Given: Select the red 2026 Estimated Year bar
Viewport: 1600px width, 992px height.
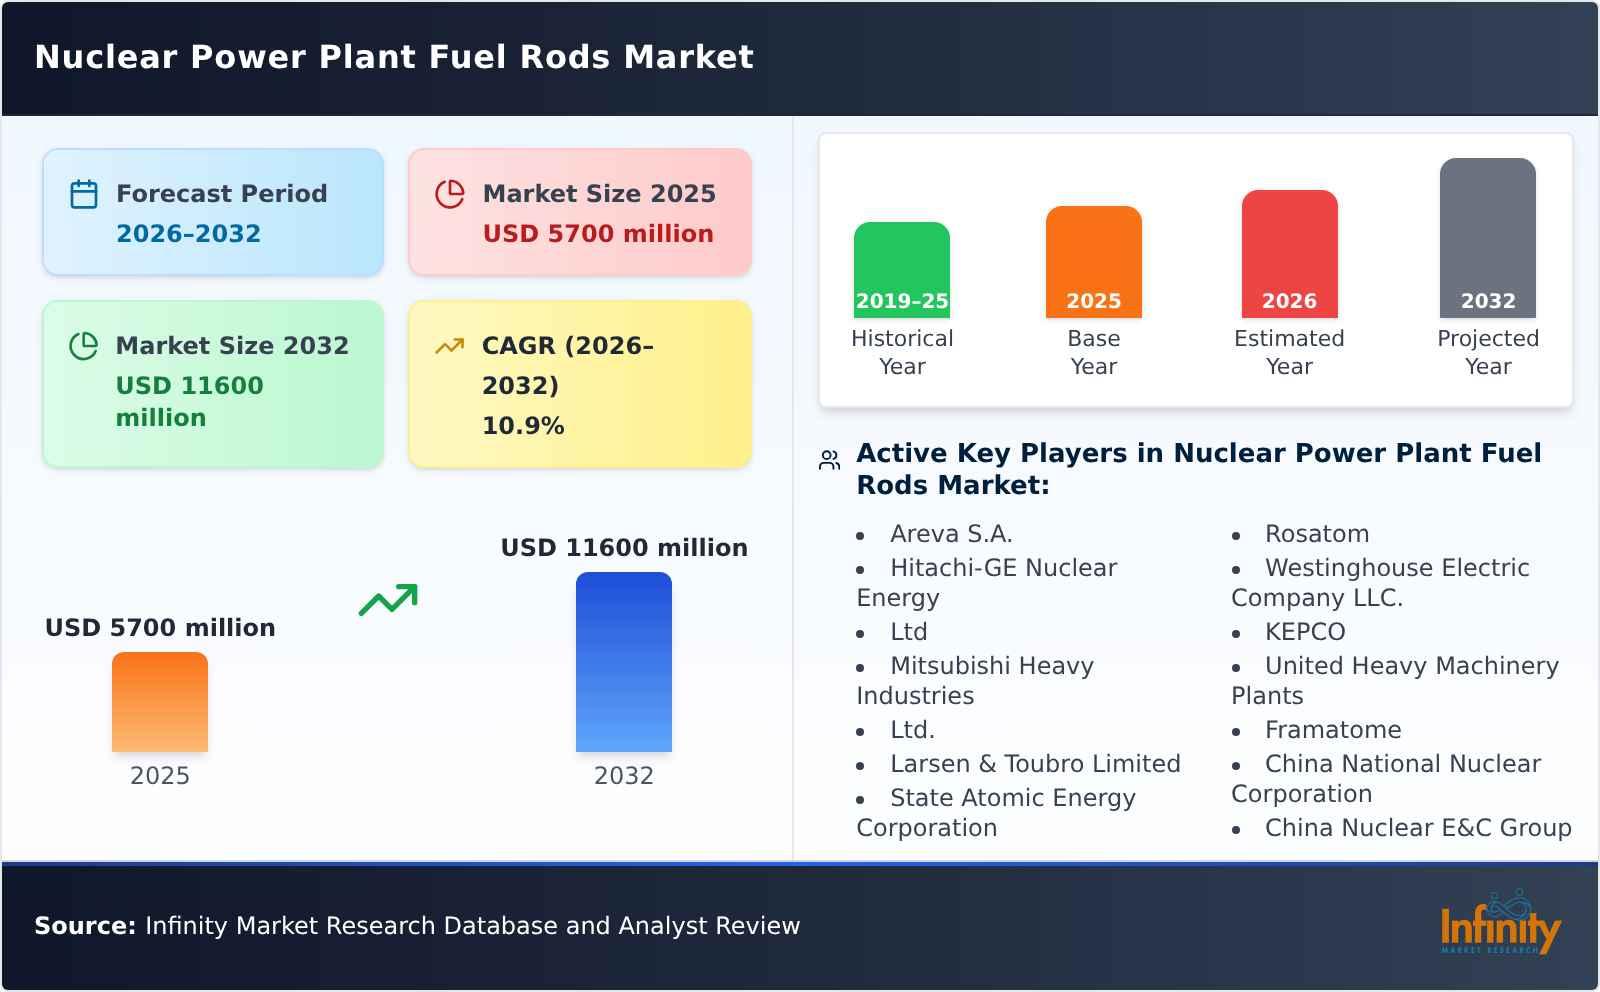Looking at the screenshot, I should [1289, 254].
